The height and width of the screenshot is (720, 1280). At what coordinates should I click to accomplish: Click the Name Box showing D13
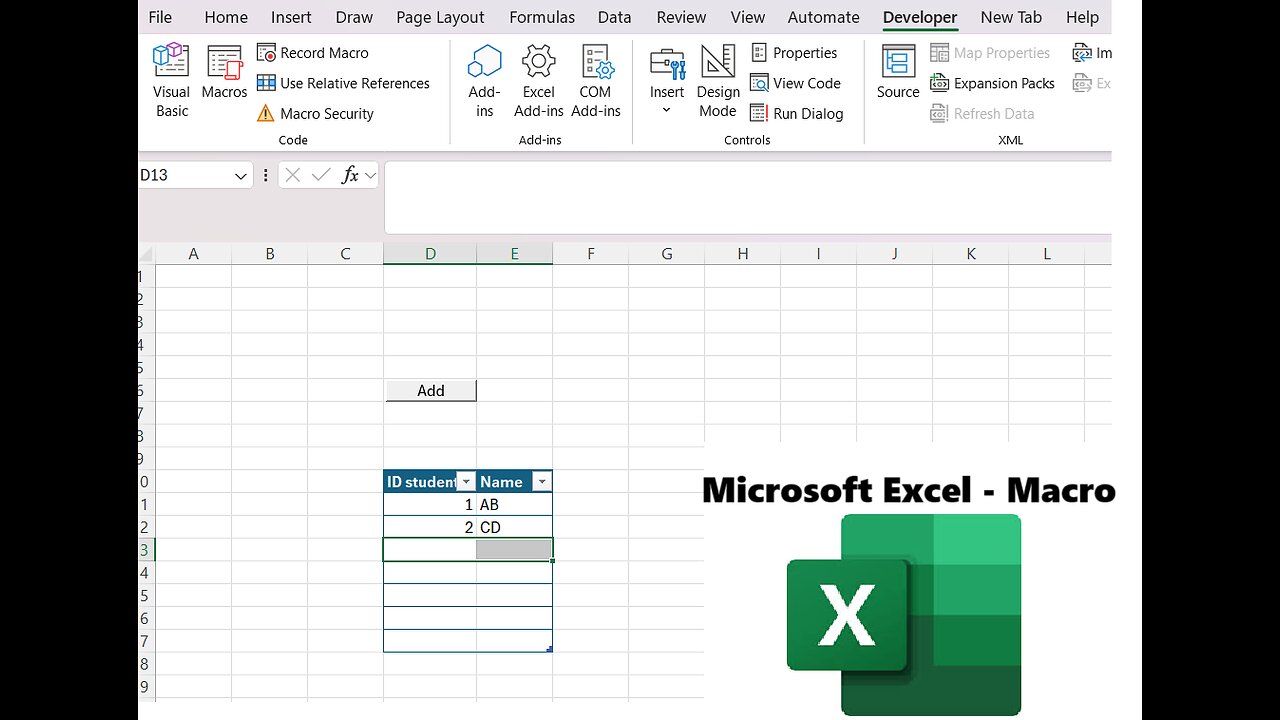pos(184,176)
